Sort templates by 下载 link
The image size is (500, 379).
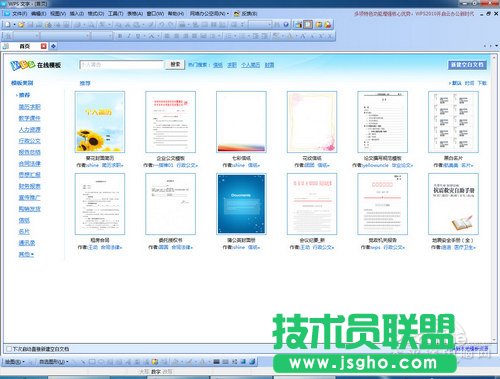point(482,83)
